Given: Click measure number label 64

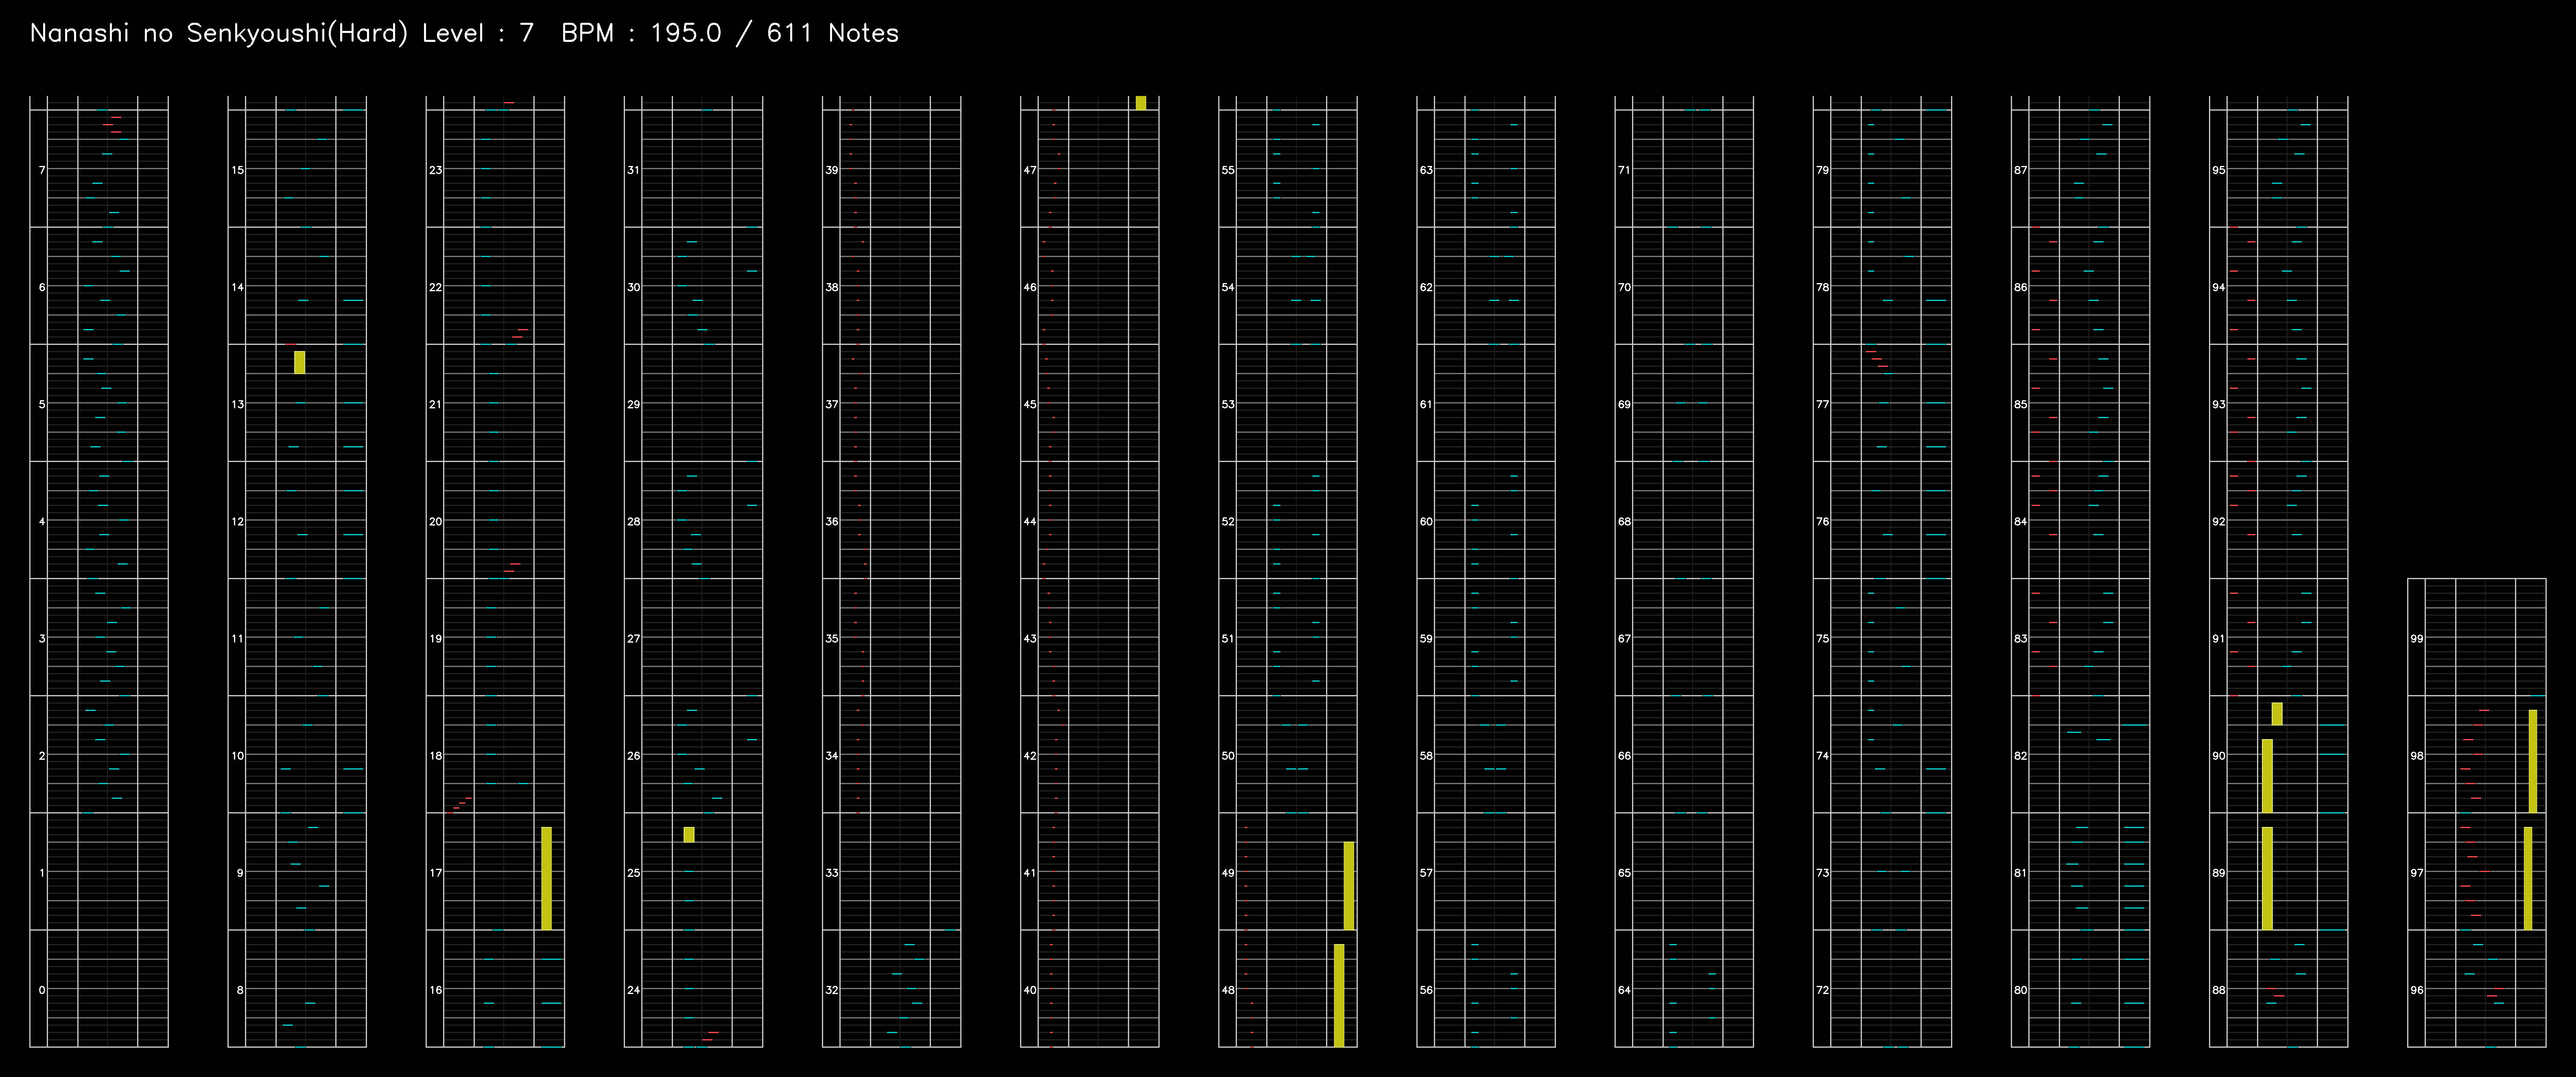Looking at the screenshot, I should (1624, 990).
